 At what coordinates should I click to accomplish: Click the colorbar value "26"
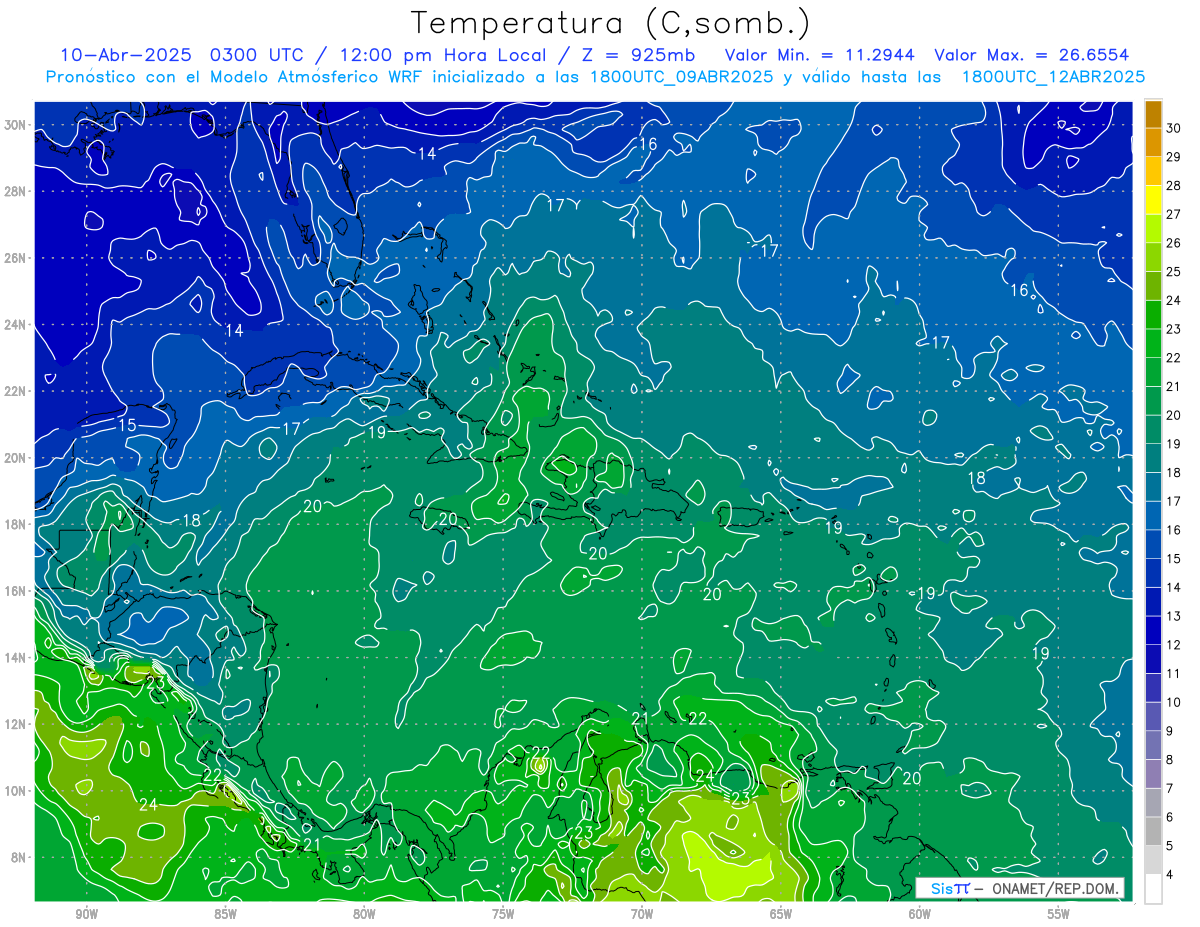(1174, 242)
